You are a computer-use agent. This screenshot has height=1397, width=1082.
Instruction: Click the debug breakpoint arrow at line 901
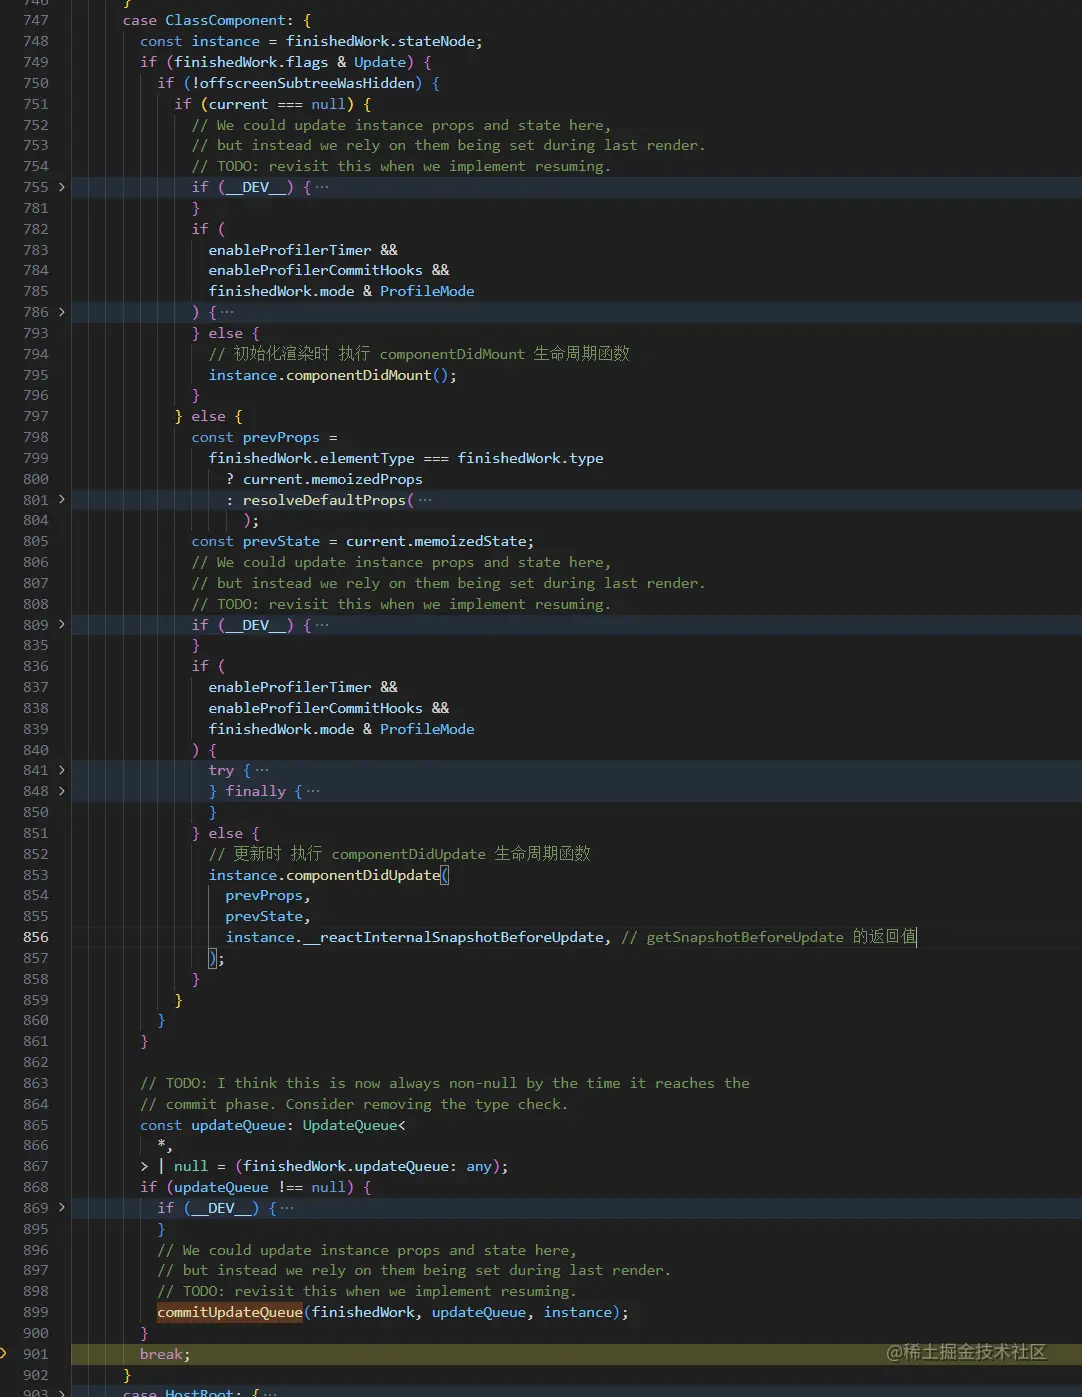[4, 1354]
